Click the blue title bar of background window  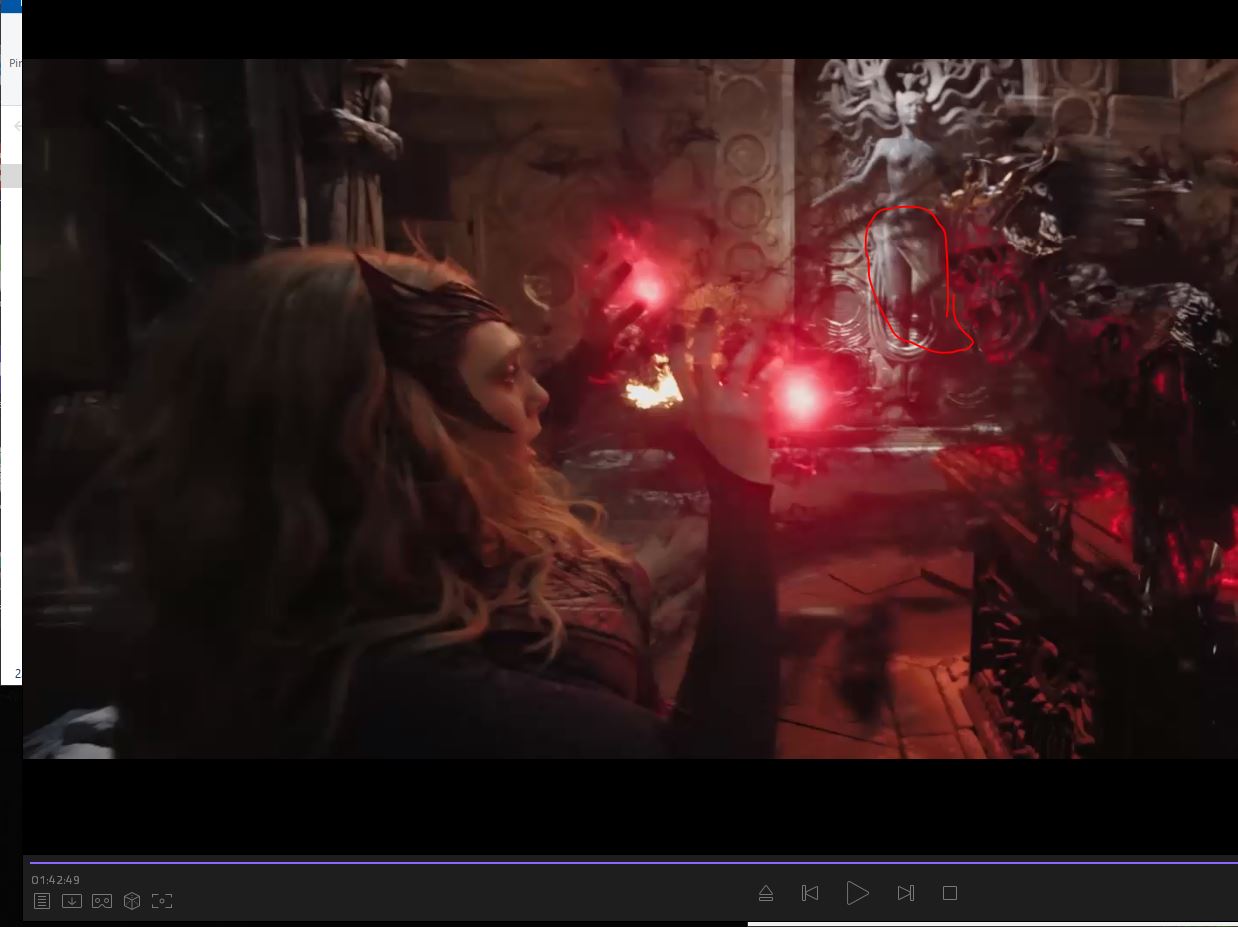[10, 5]
